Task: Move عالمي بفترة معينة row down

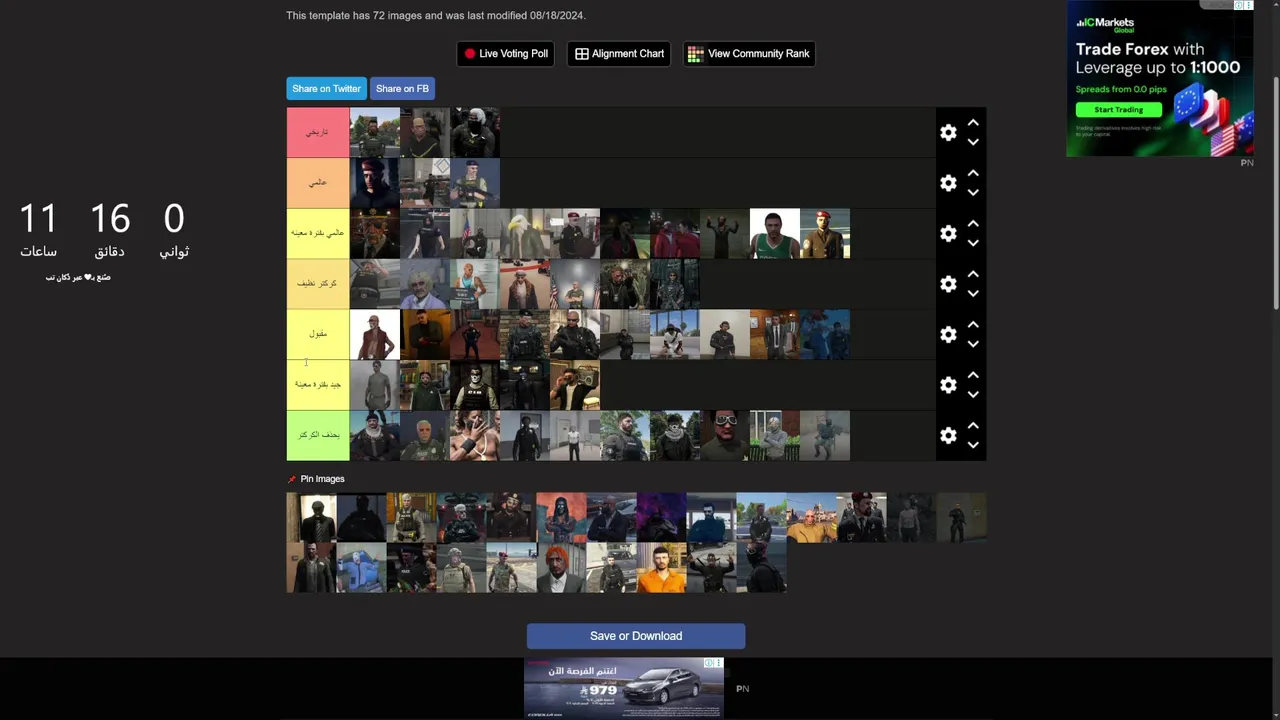Action: (973, 243)
